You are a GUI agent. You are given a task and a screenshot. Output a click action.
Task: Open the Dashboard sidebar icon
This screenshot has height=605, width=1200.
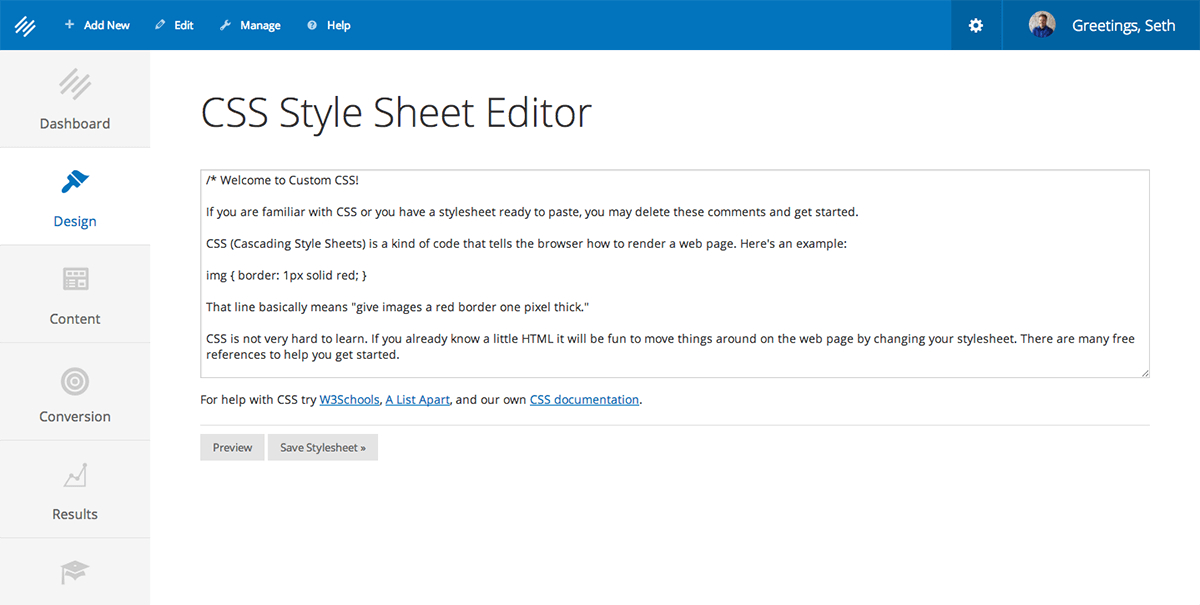[x=75, y=85]
